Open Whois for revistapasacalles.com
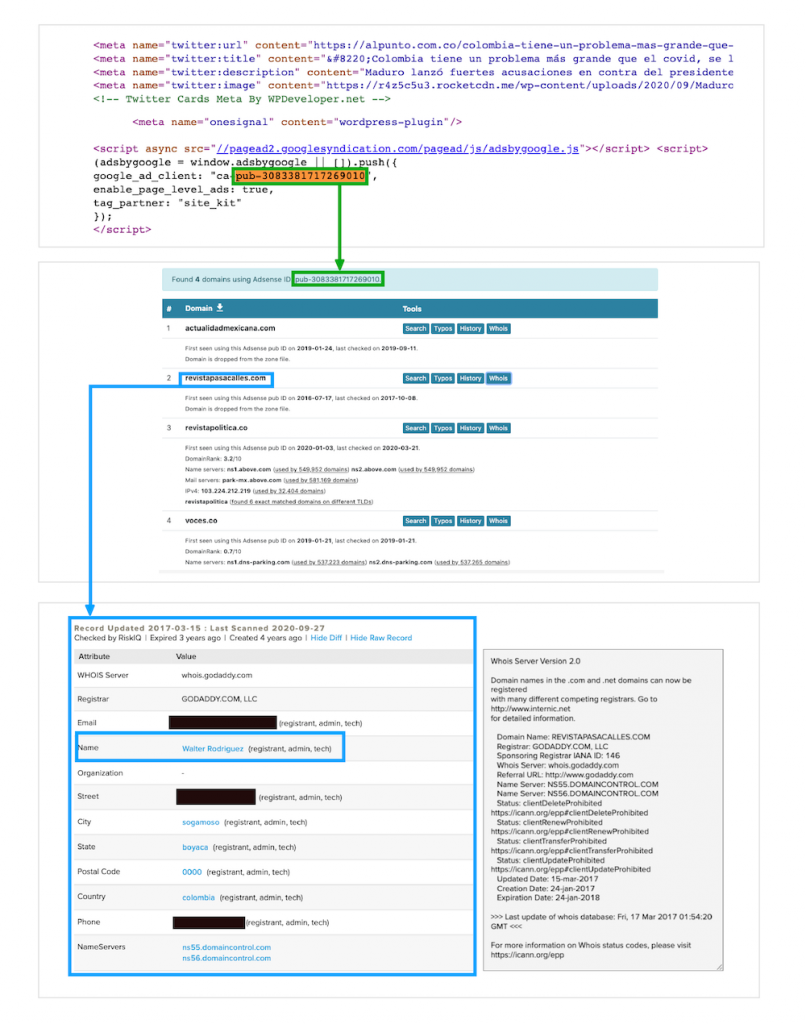This screenshot has height=1024, width=806. [498, 378]
